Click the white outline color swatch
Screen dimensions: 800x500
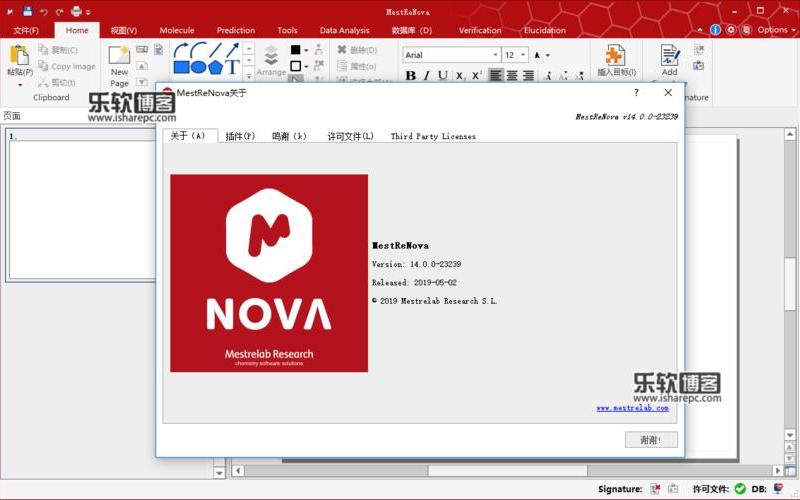pos(295,66)
